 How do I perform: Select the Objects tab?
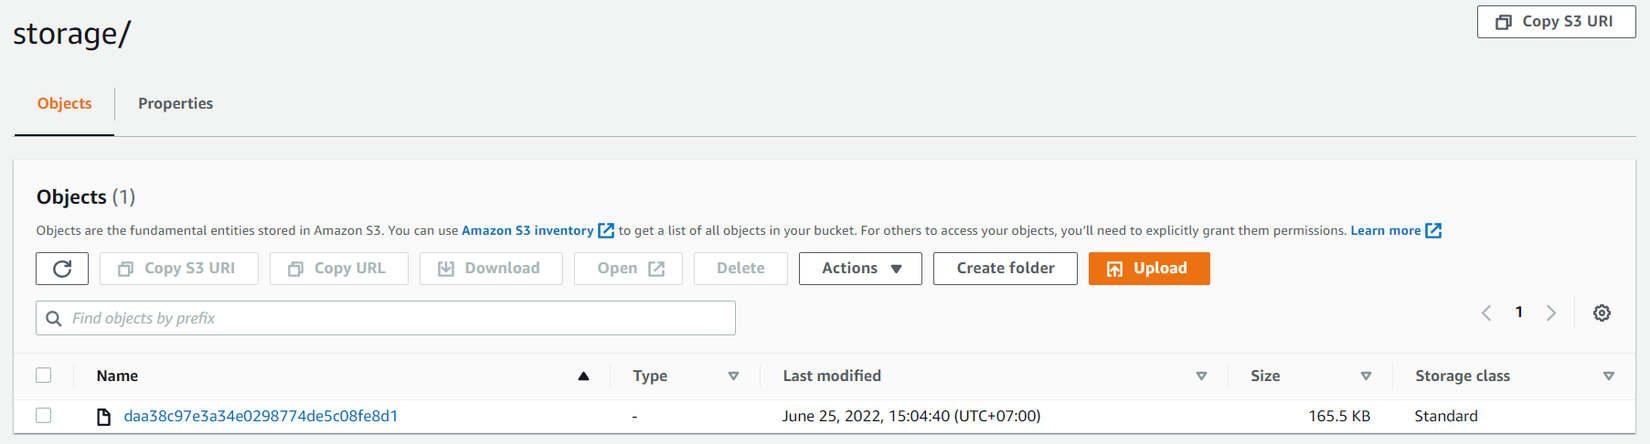click(x=64, y=103)
